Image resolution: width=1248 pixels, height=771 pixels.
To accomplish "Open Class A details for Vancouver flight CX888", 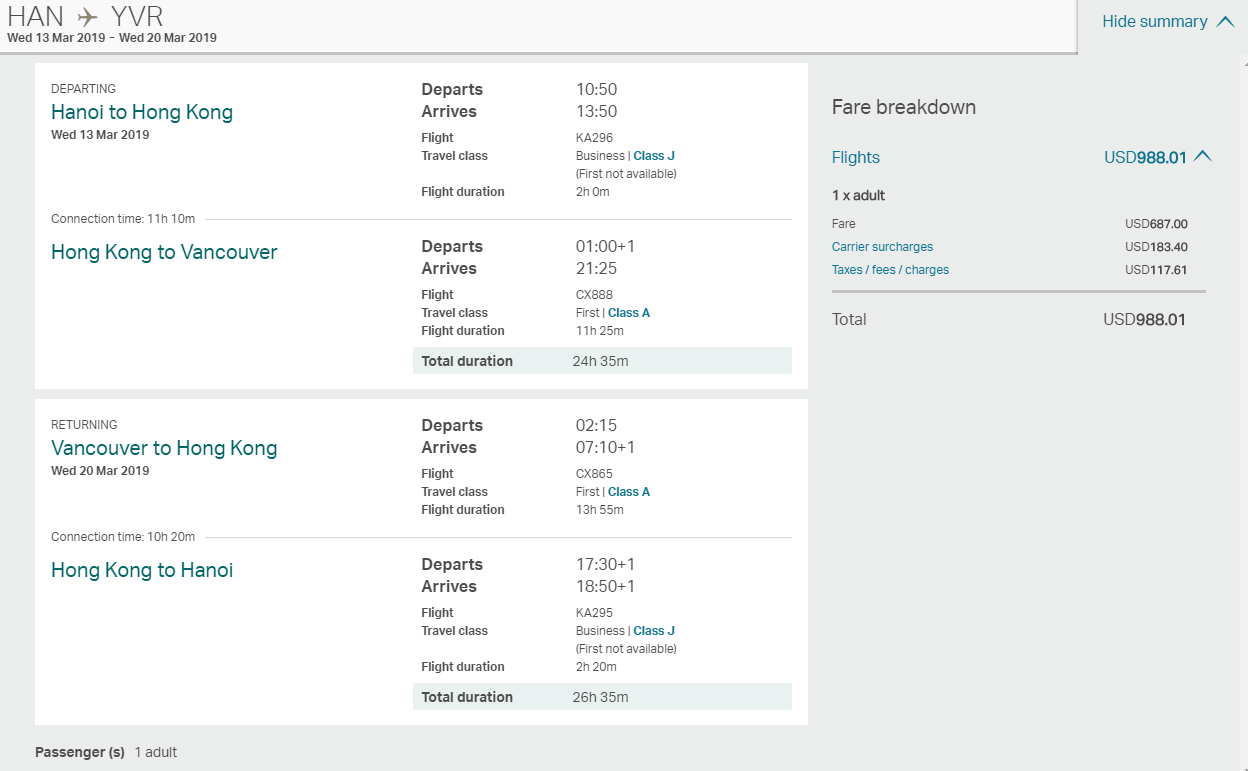I will (628, 312).
